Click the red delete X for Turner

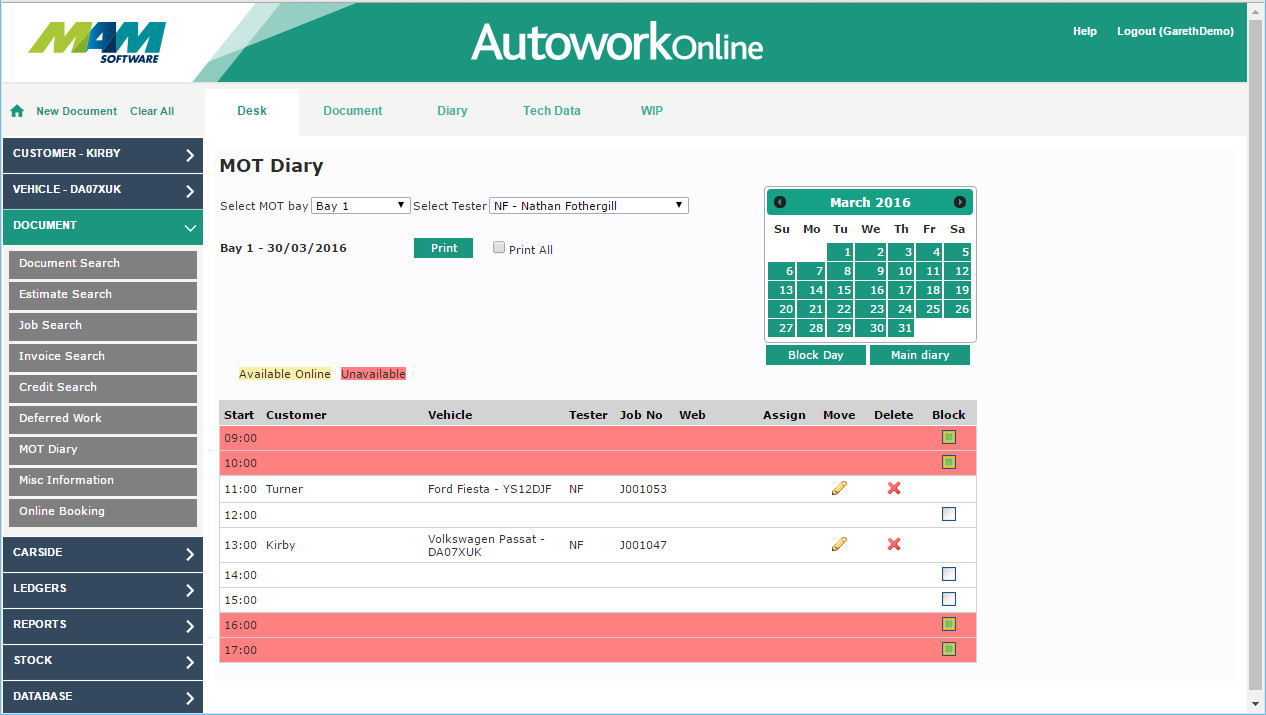coord(894,488)
